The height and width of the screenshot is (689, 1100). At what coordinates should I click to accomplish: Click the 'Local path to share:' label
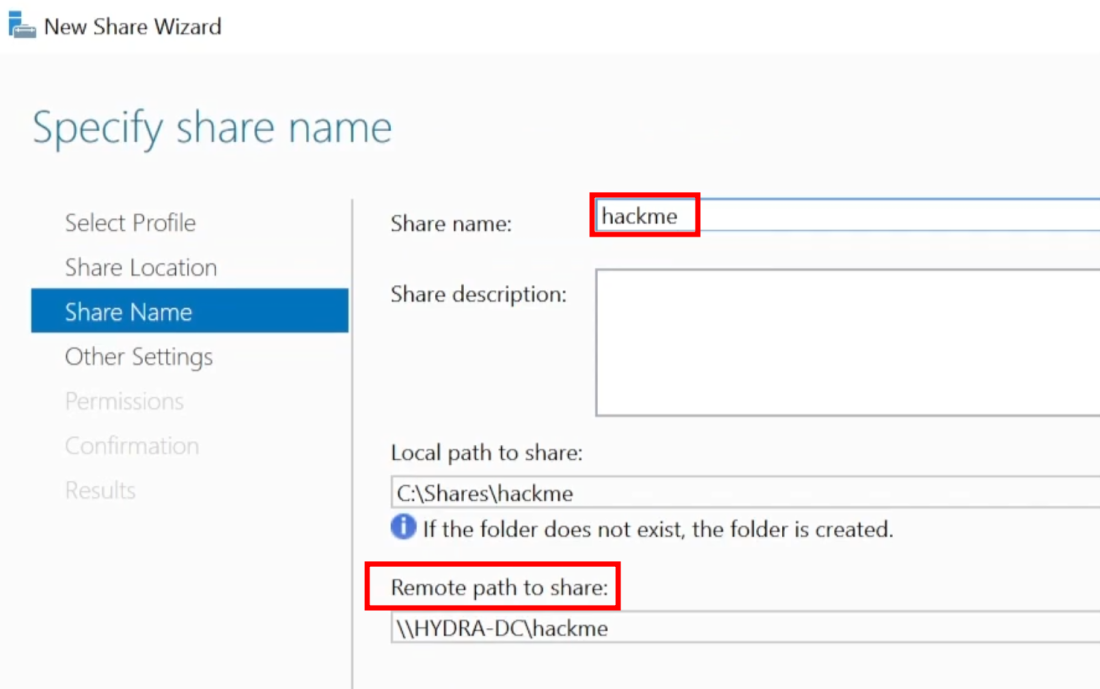[486, 453]
